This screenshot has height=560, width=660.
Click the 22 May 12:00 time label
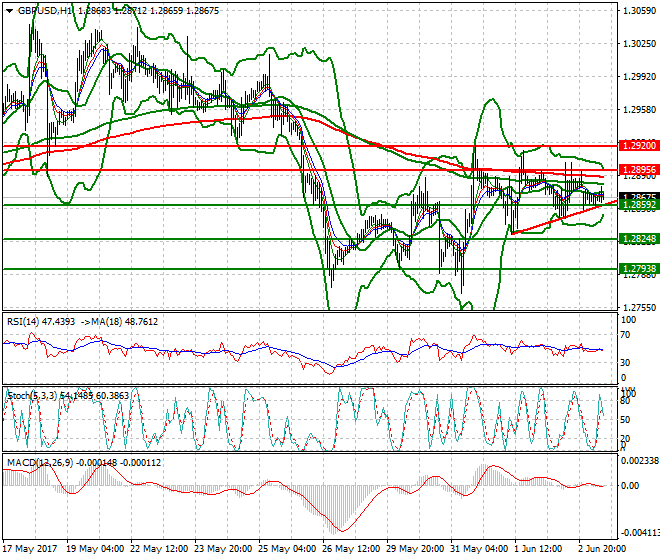(x=159, y=549)
